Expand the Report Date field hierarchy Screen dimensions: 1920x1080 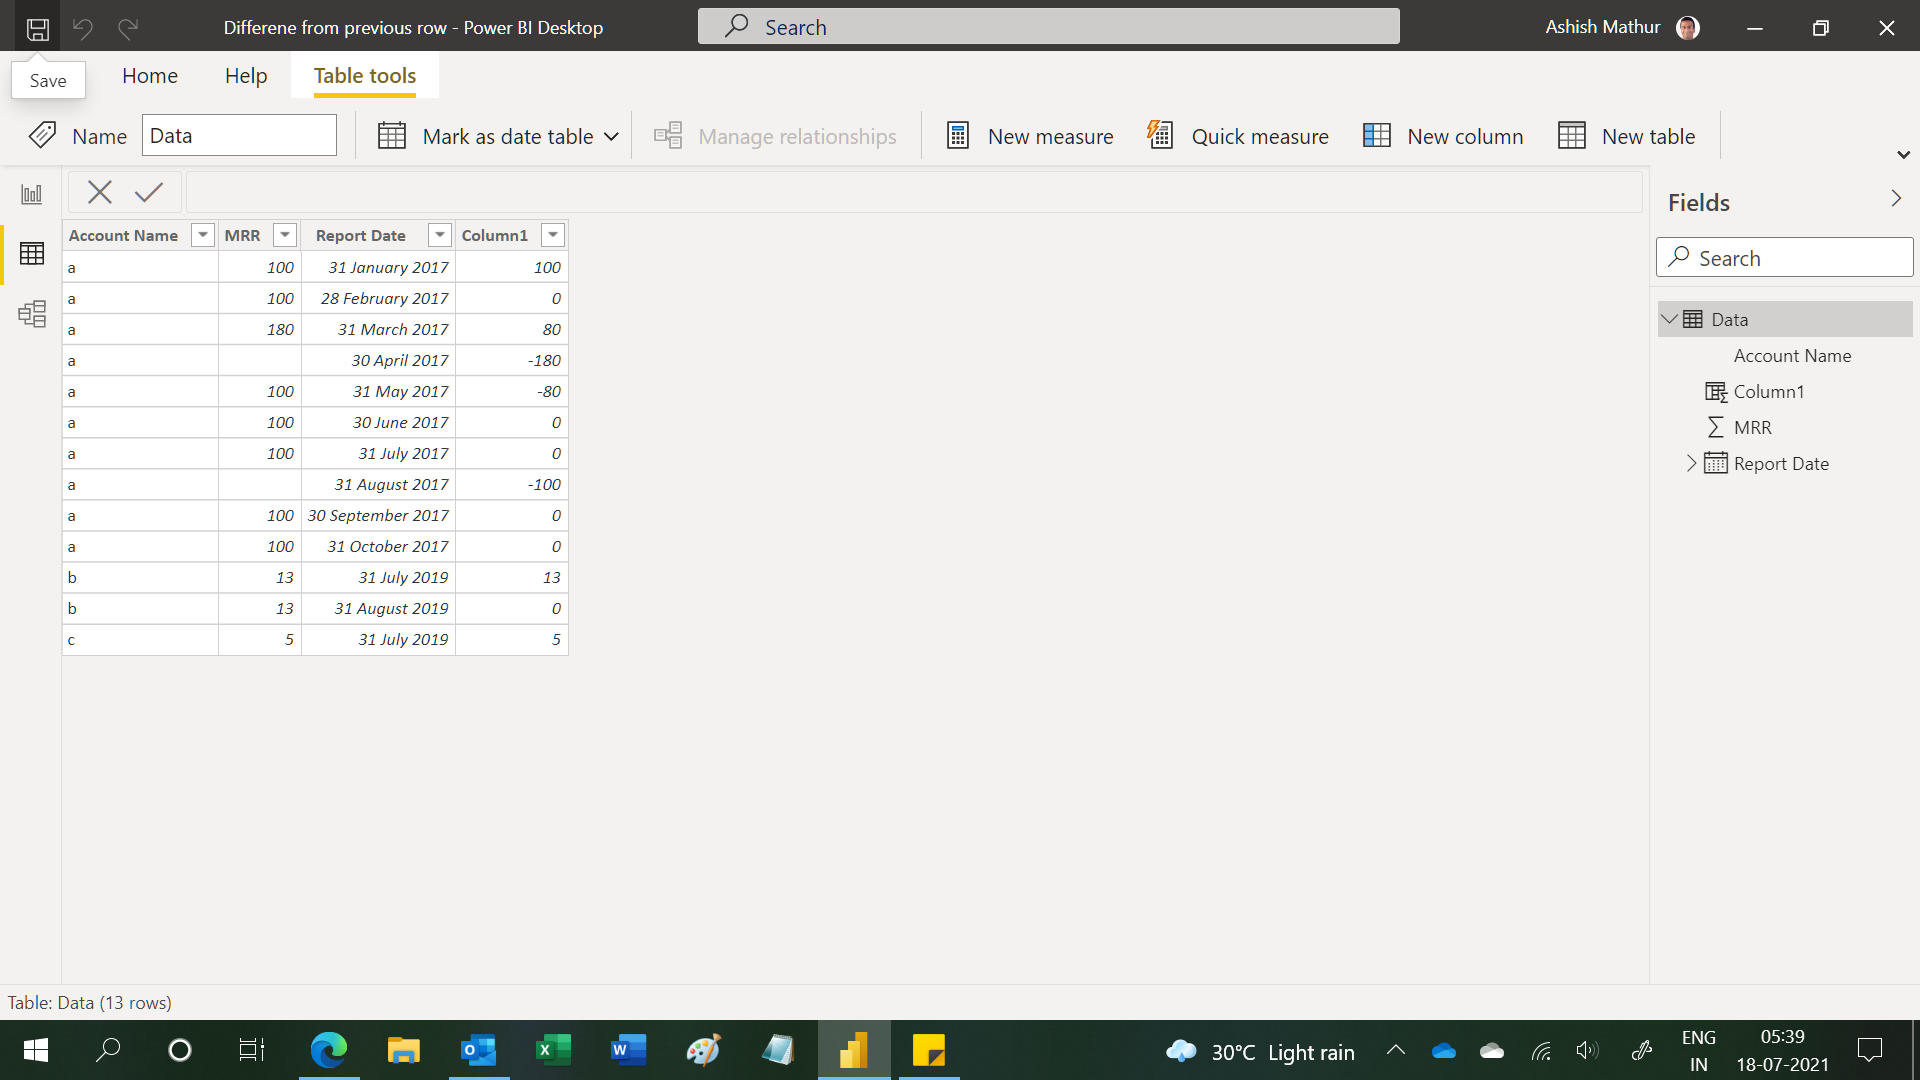click(1691, 463)
